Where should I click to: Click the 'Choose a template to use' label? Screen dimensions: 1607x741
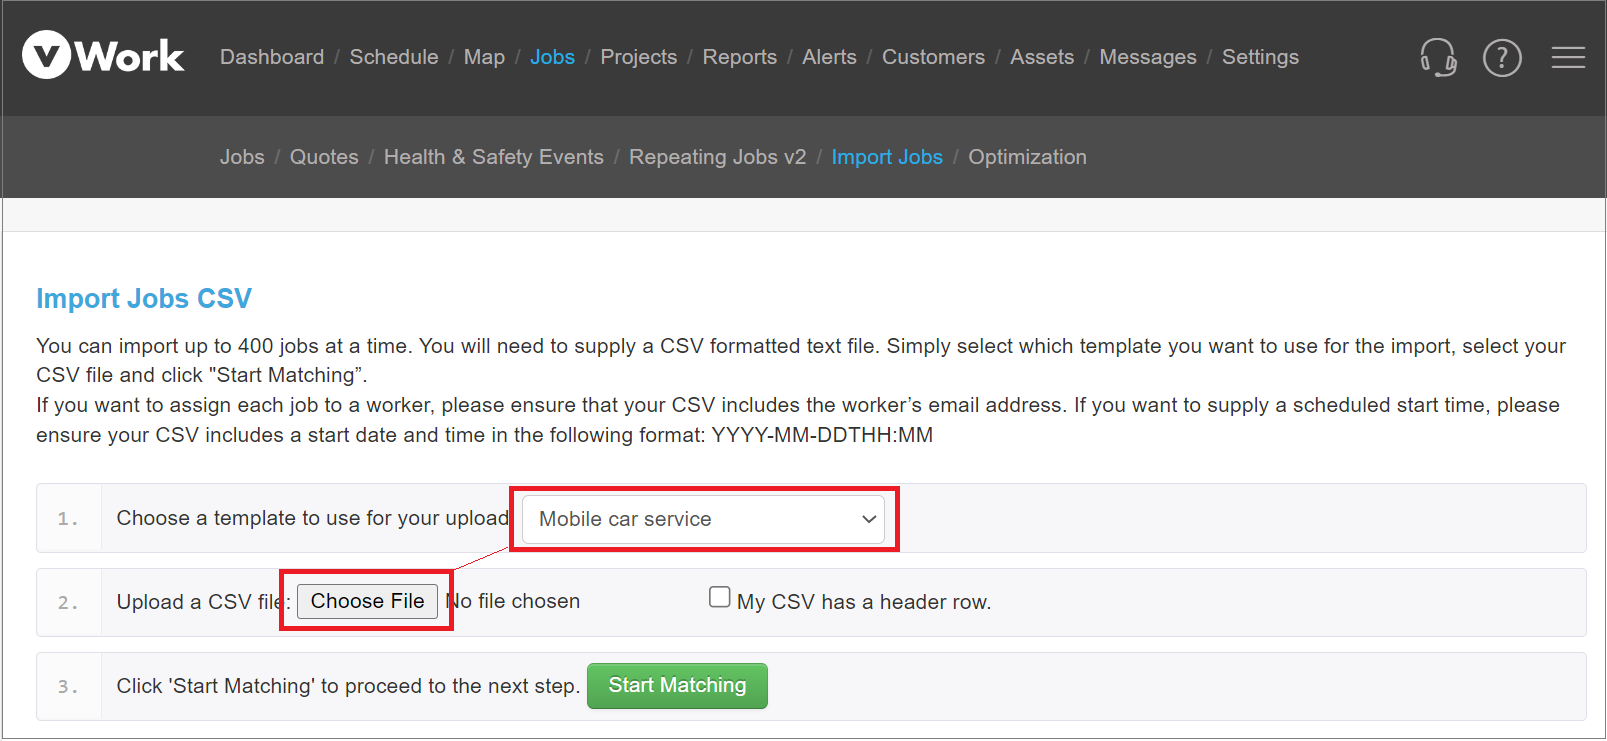click(x=313, y=518)
